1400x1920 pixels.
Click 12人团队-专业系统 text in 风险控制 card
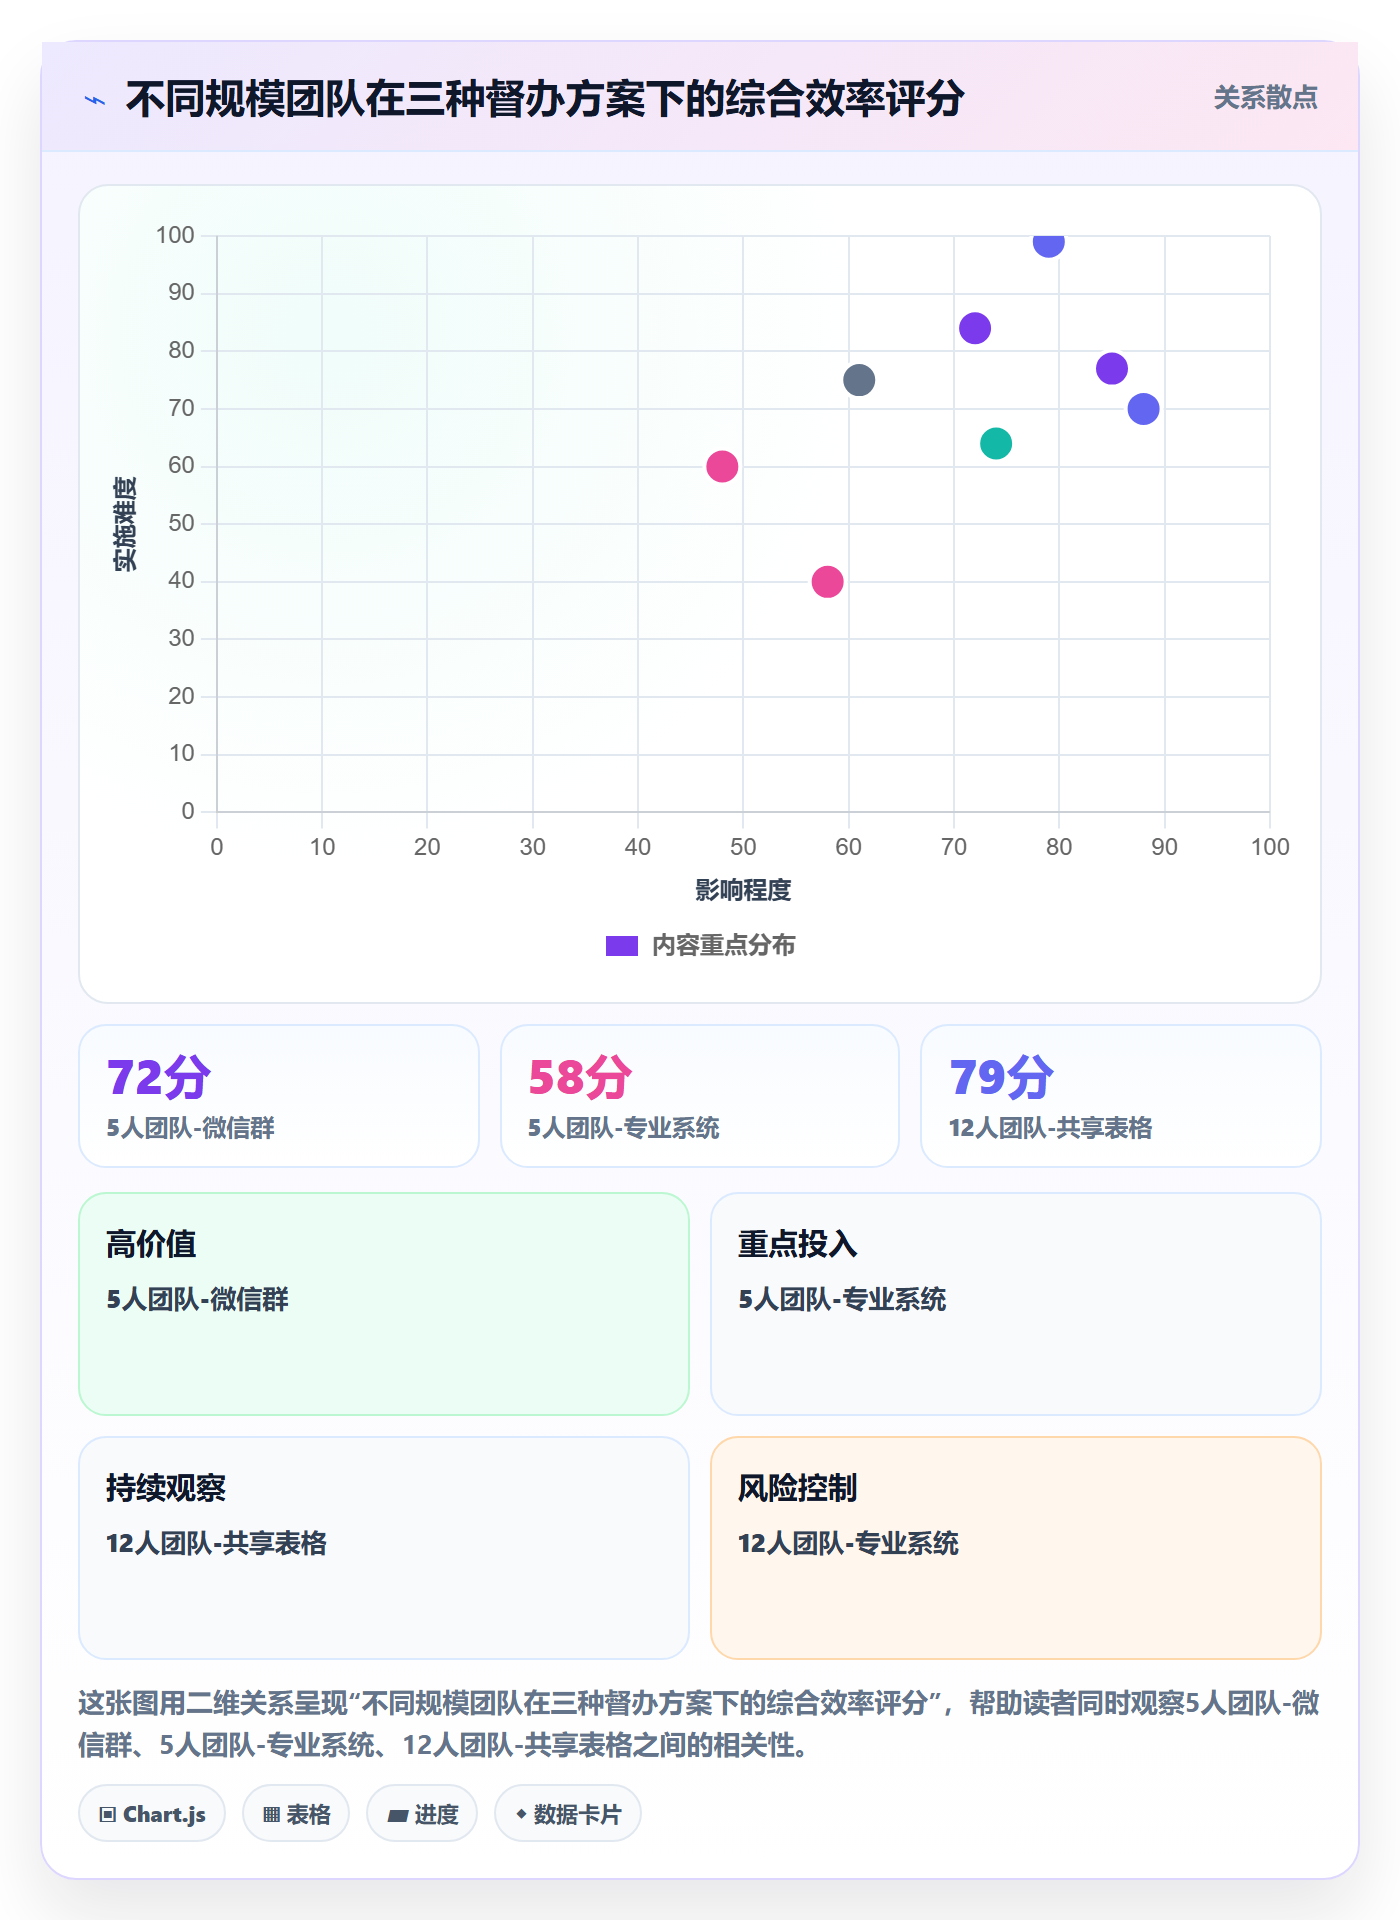(848, 1543)
